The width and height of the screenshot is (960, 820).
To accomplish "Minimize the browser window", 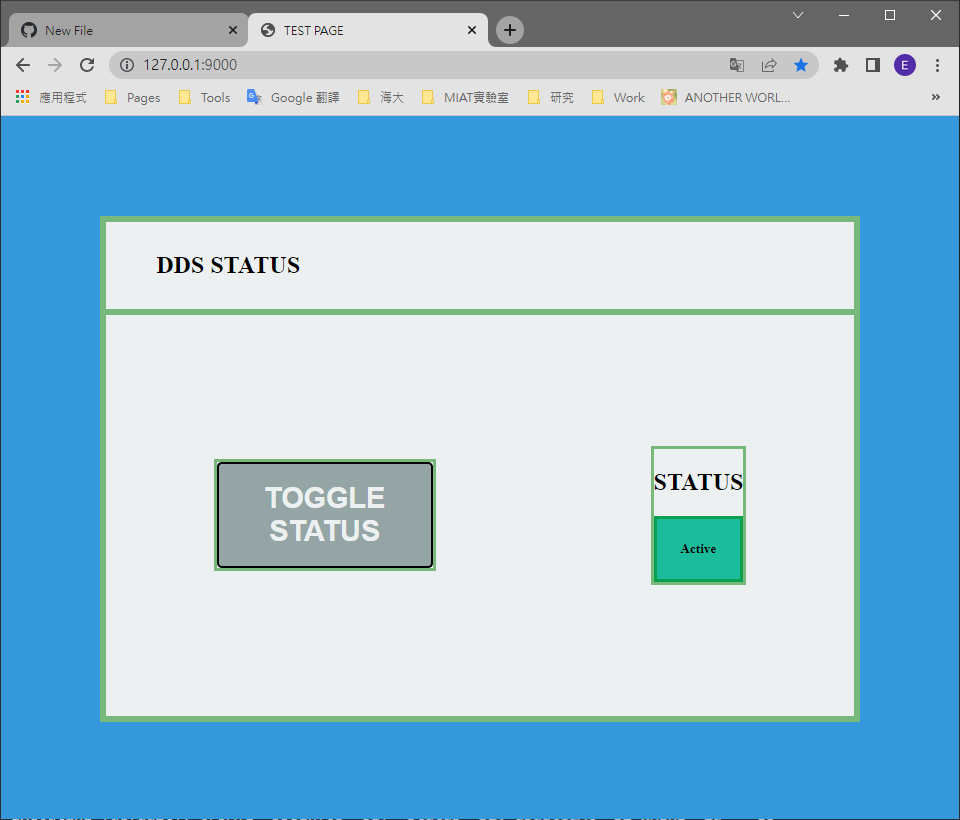I will [844, 15].
